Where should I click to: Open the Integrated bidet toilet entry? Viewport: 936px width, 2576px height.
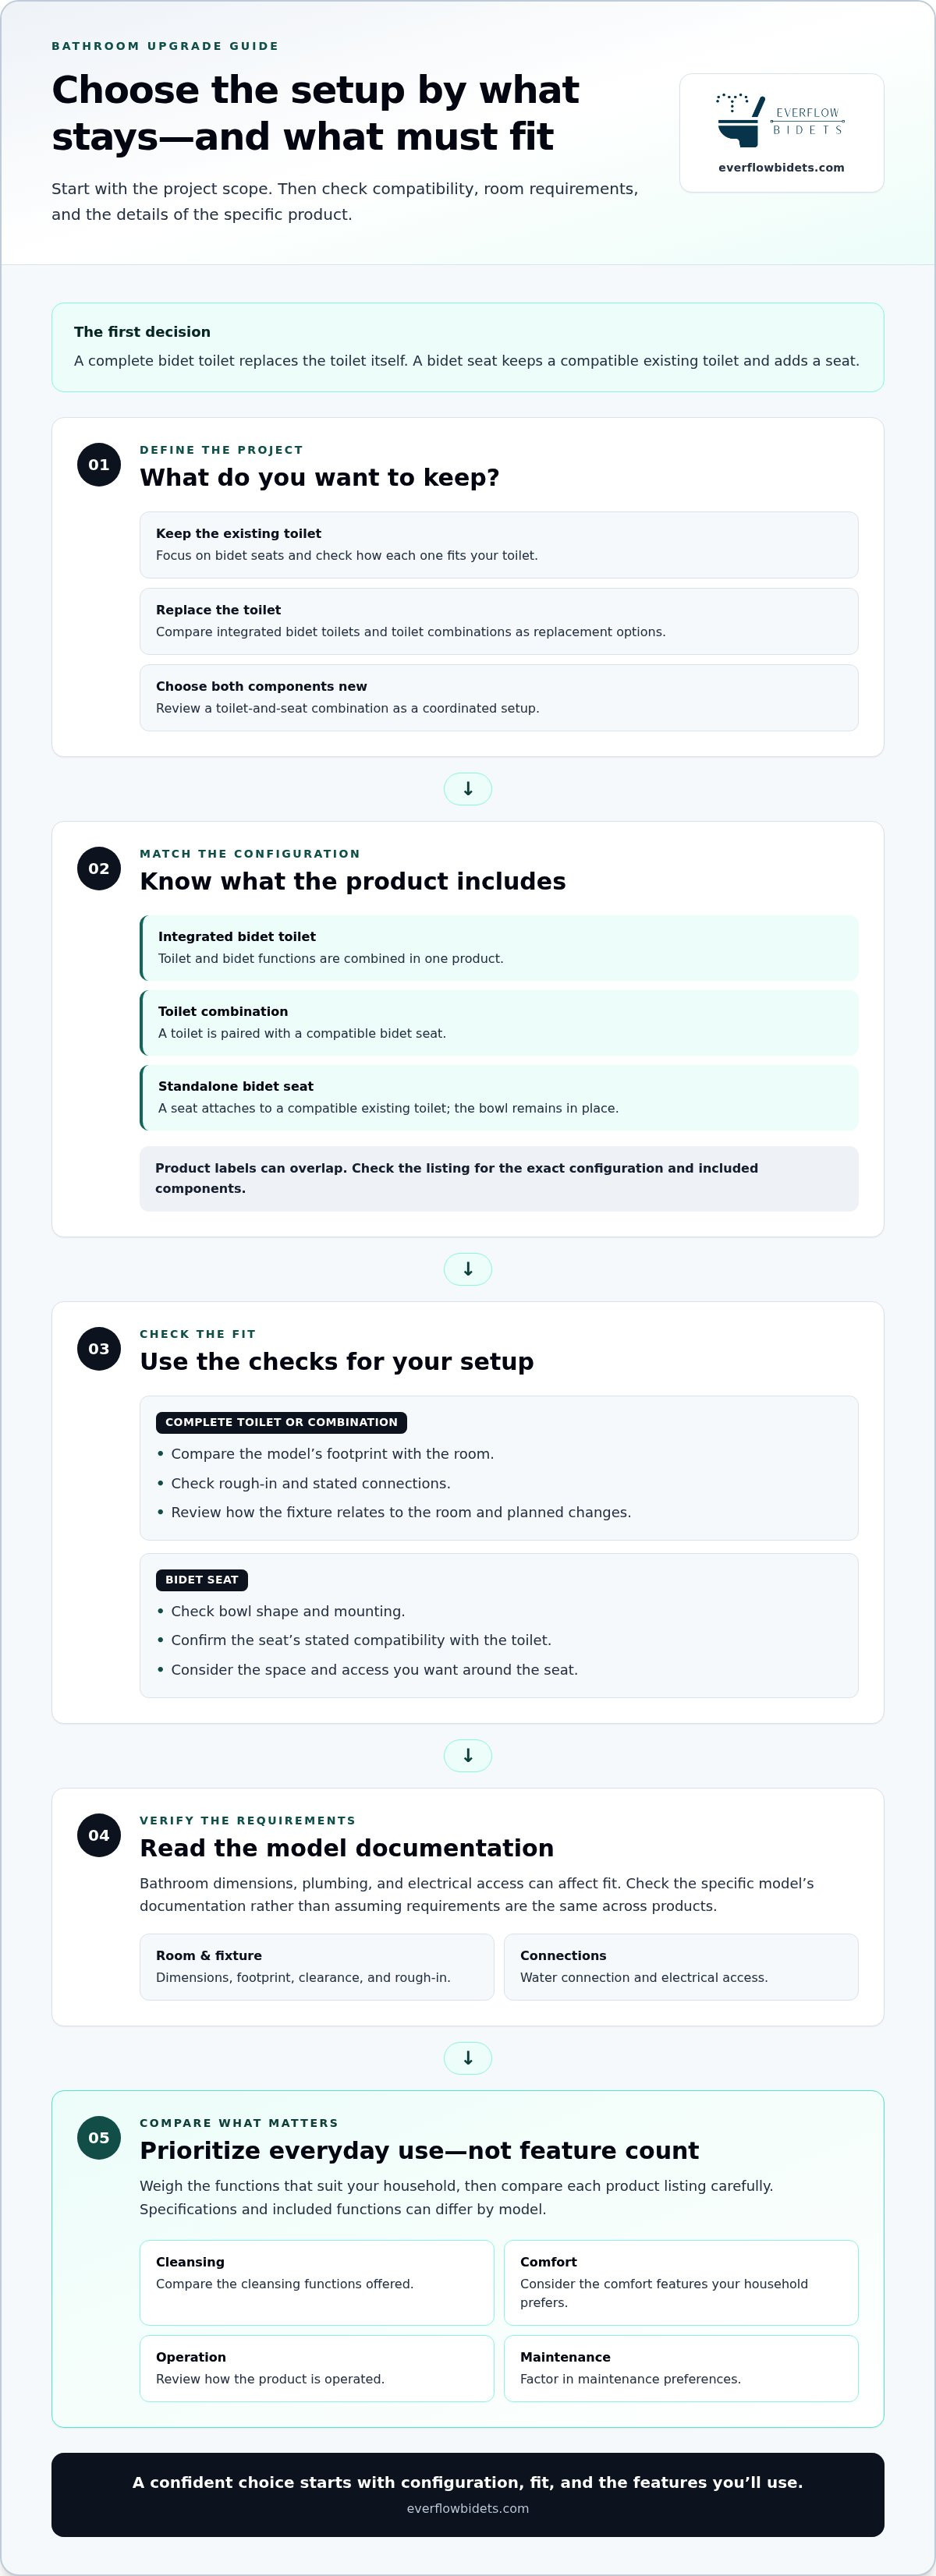click(x=499, y=948)
